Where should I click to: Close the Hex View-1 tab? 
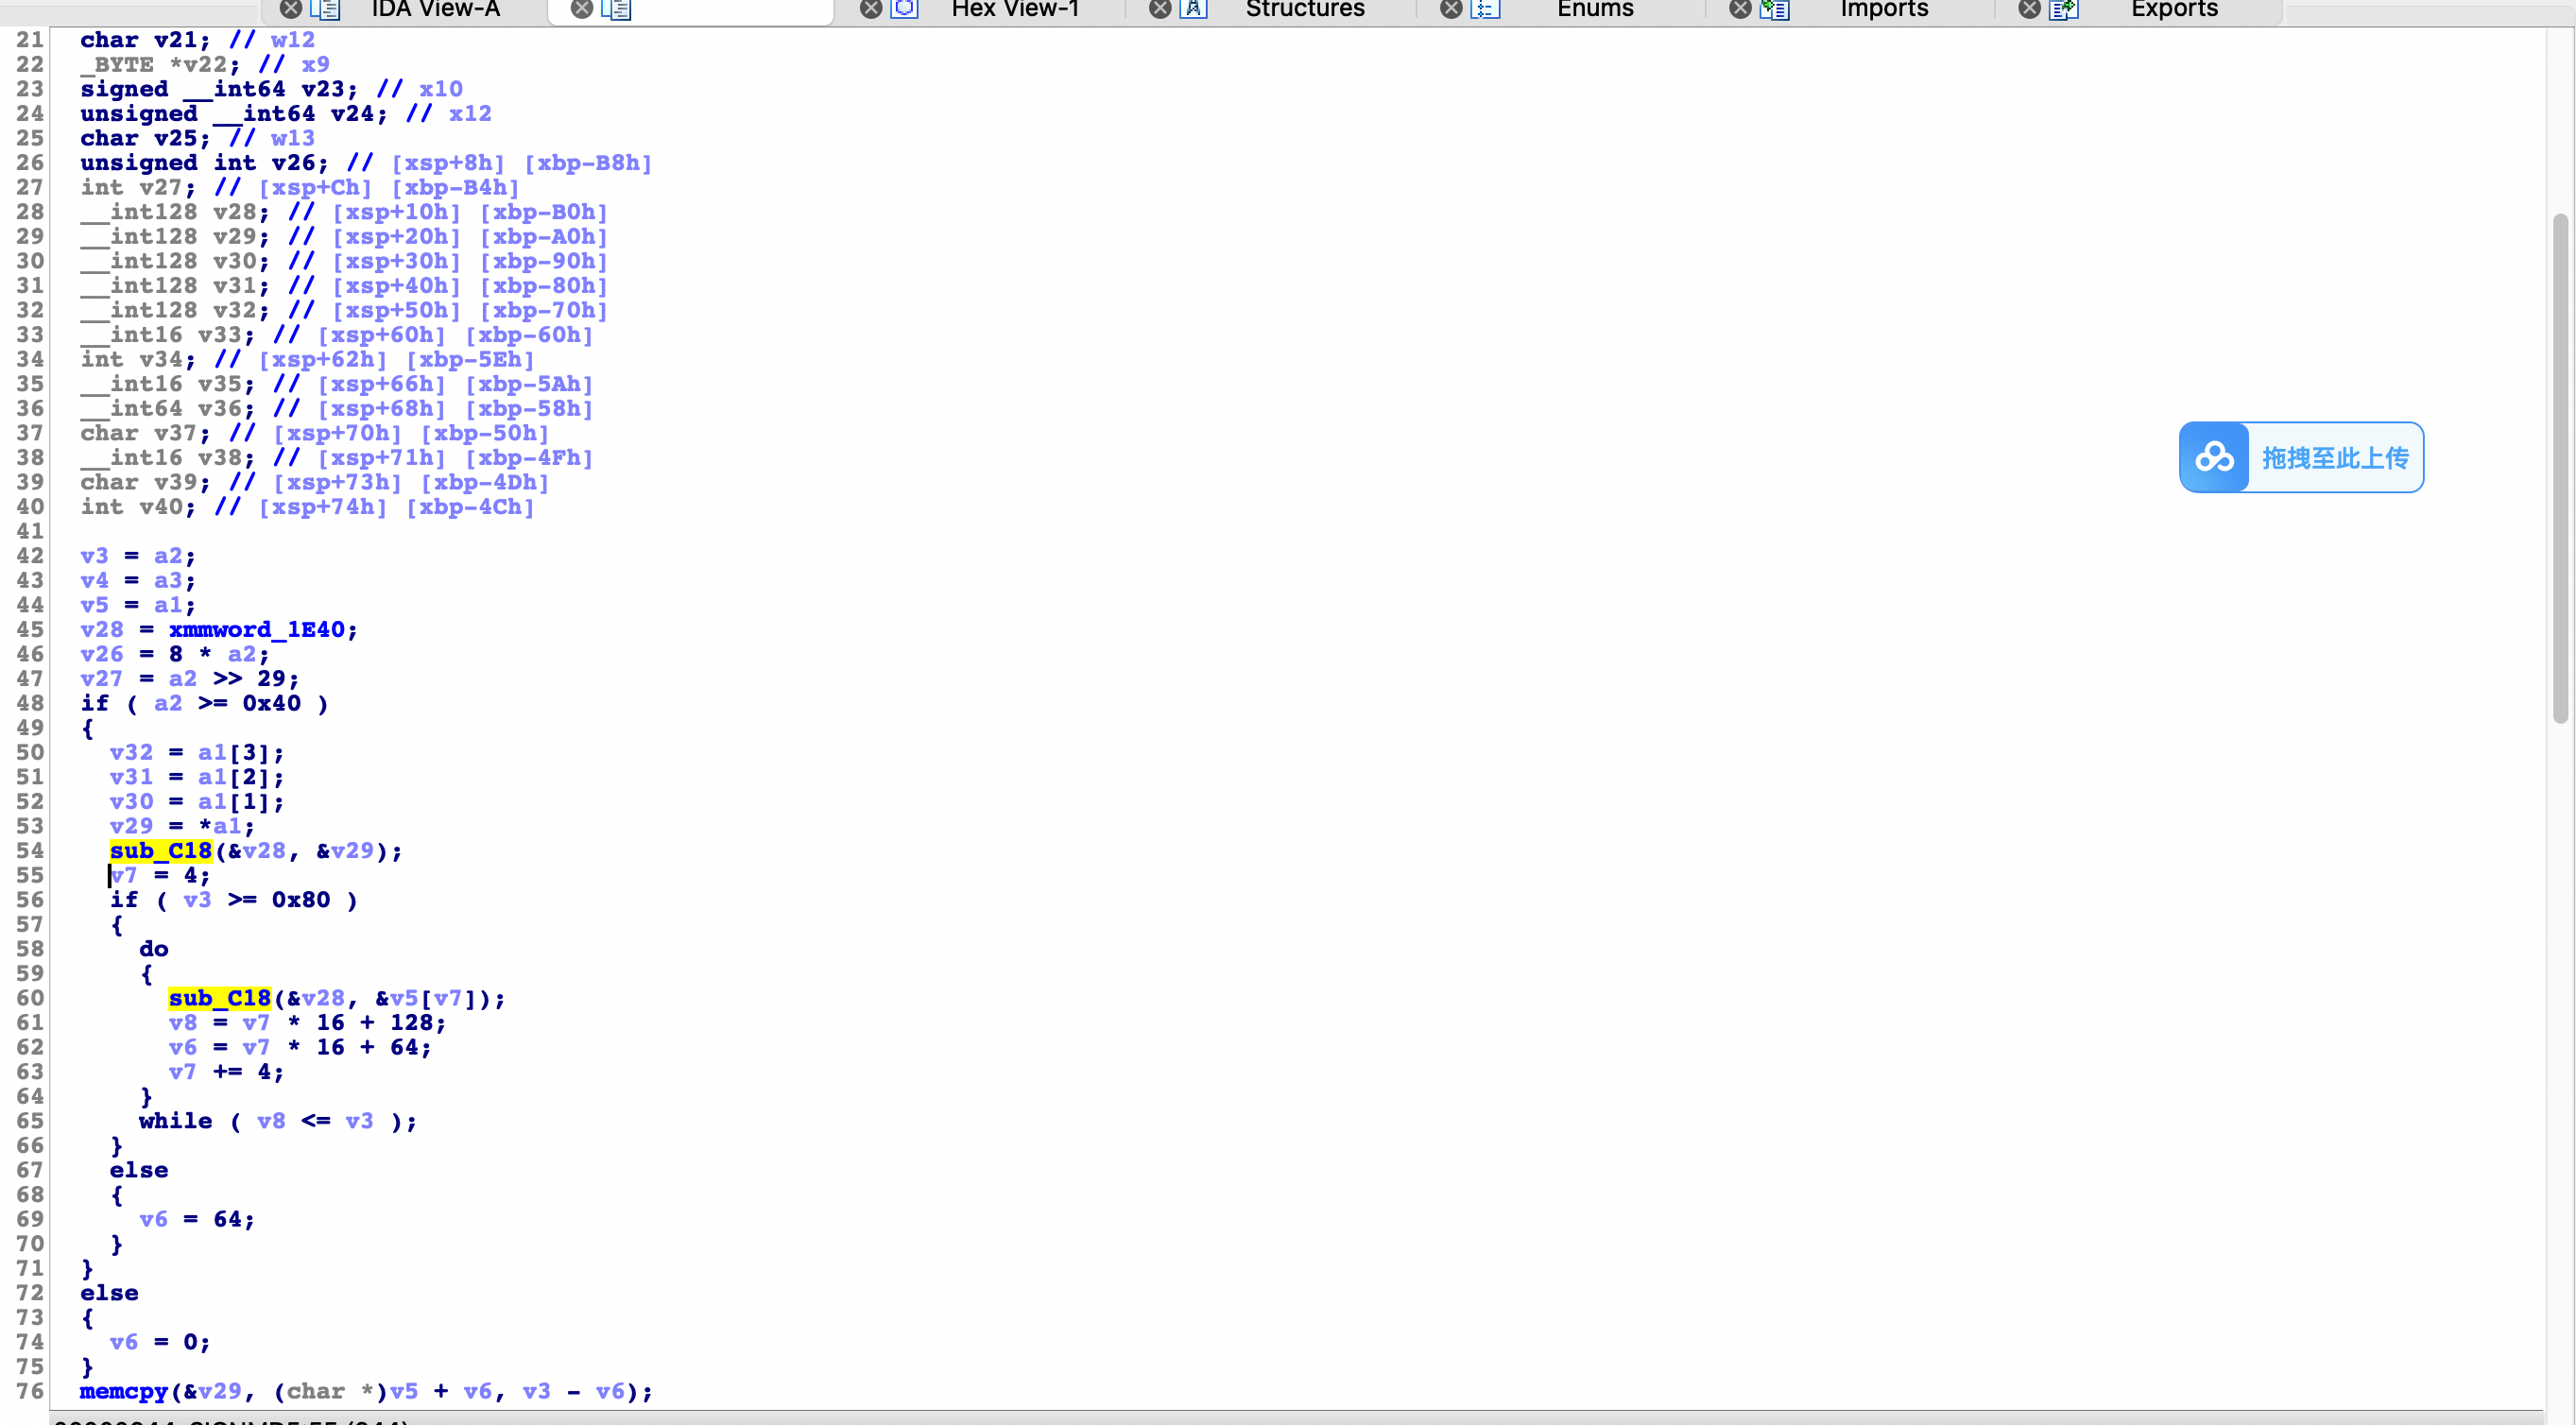tap(871, 9)
